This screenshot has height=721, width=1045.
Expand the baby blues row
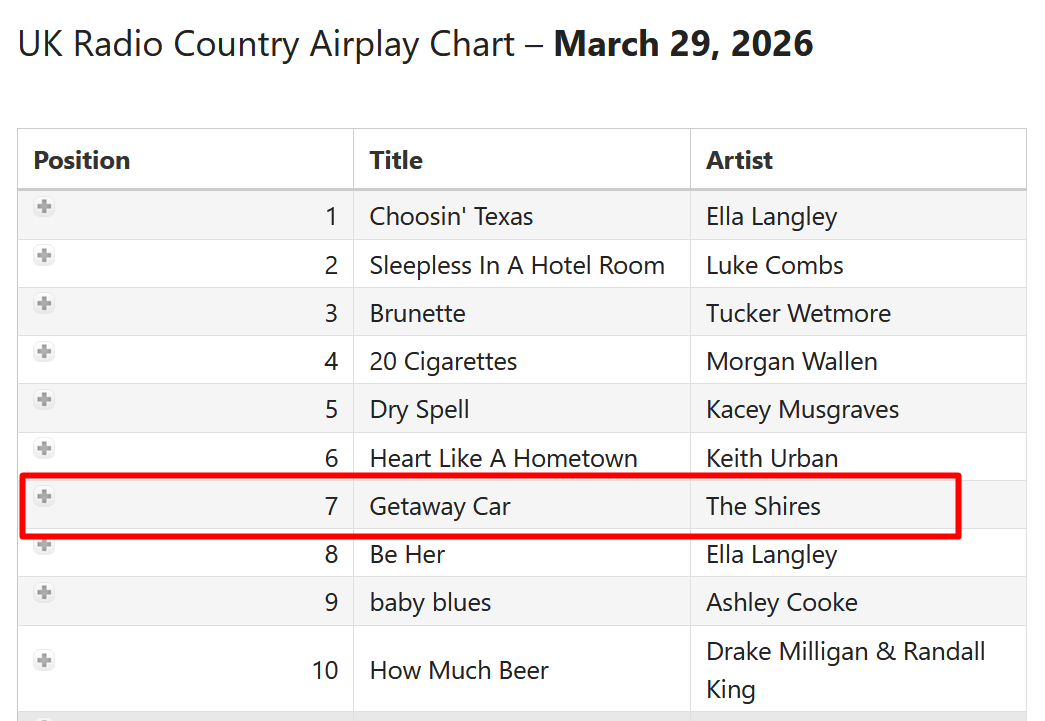[43, 592]
